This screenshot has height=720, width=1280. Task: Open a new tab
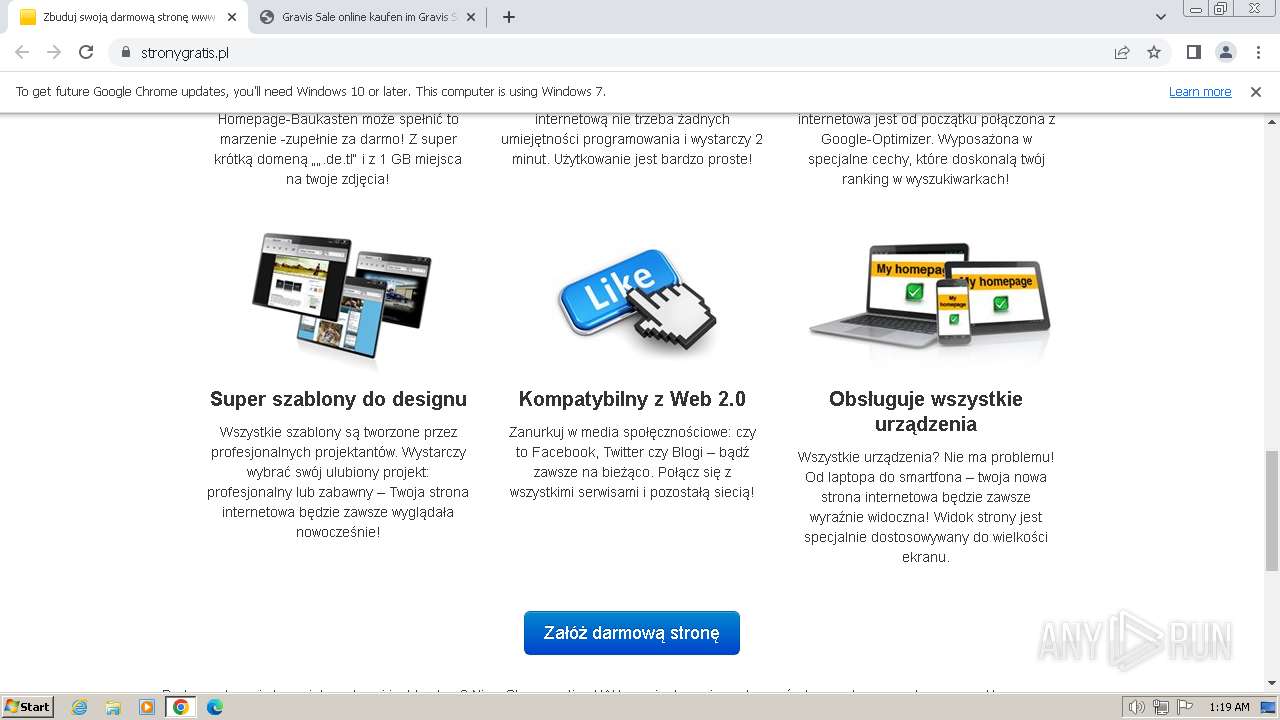coord(509,17)
